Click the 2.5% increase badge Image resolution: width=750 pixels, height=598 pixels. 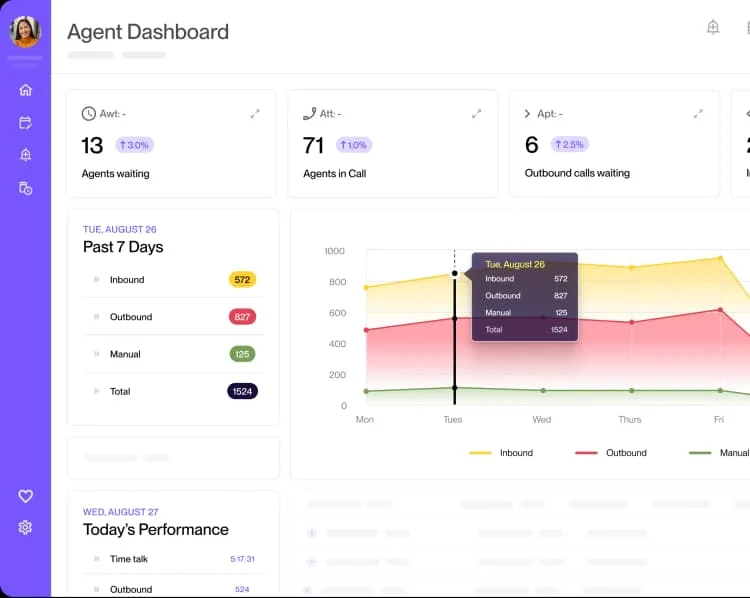(570, 144)
